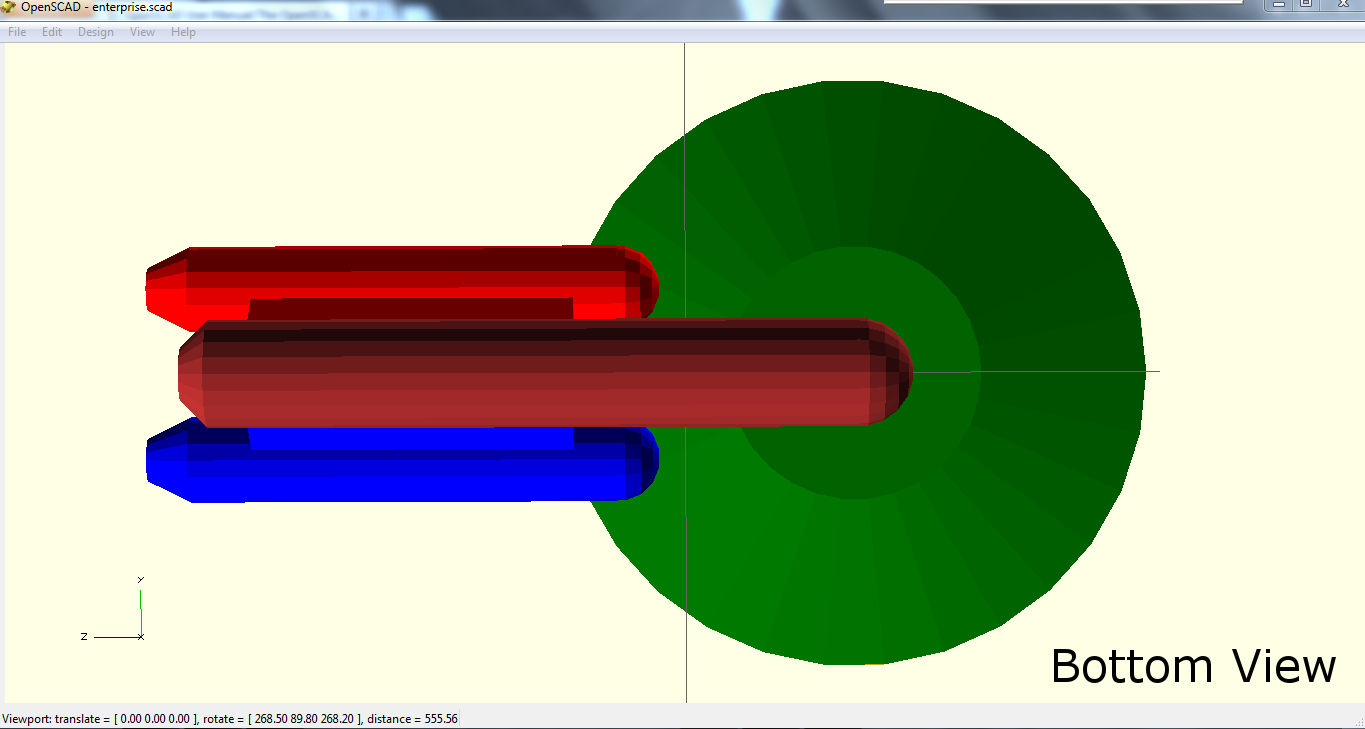Open the Help menu
This screenshot has height=729, width=1365.
tap(182, 31)
